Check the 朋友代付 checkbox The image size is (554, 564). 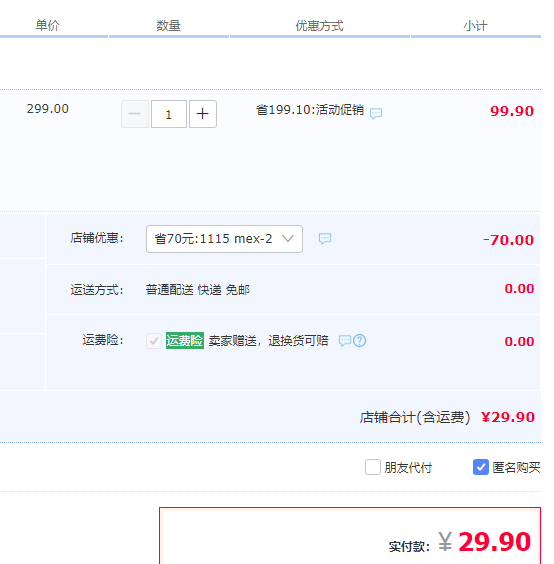[x=373, y=467]
